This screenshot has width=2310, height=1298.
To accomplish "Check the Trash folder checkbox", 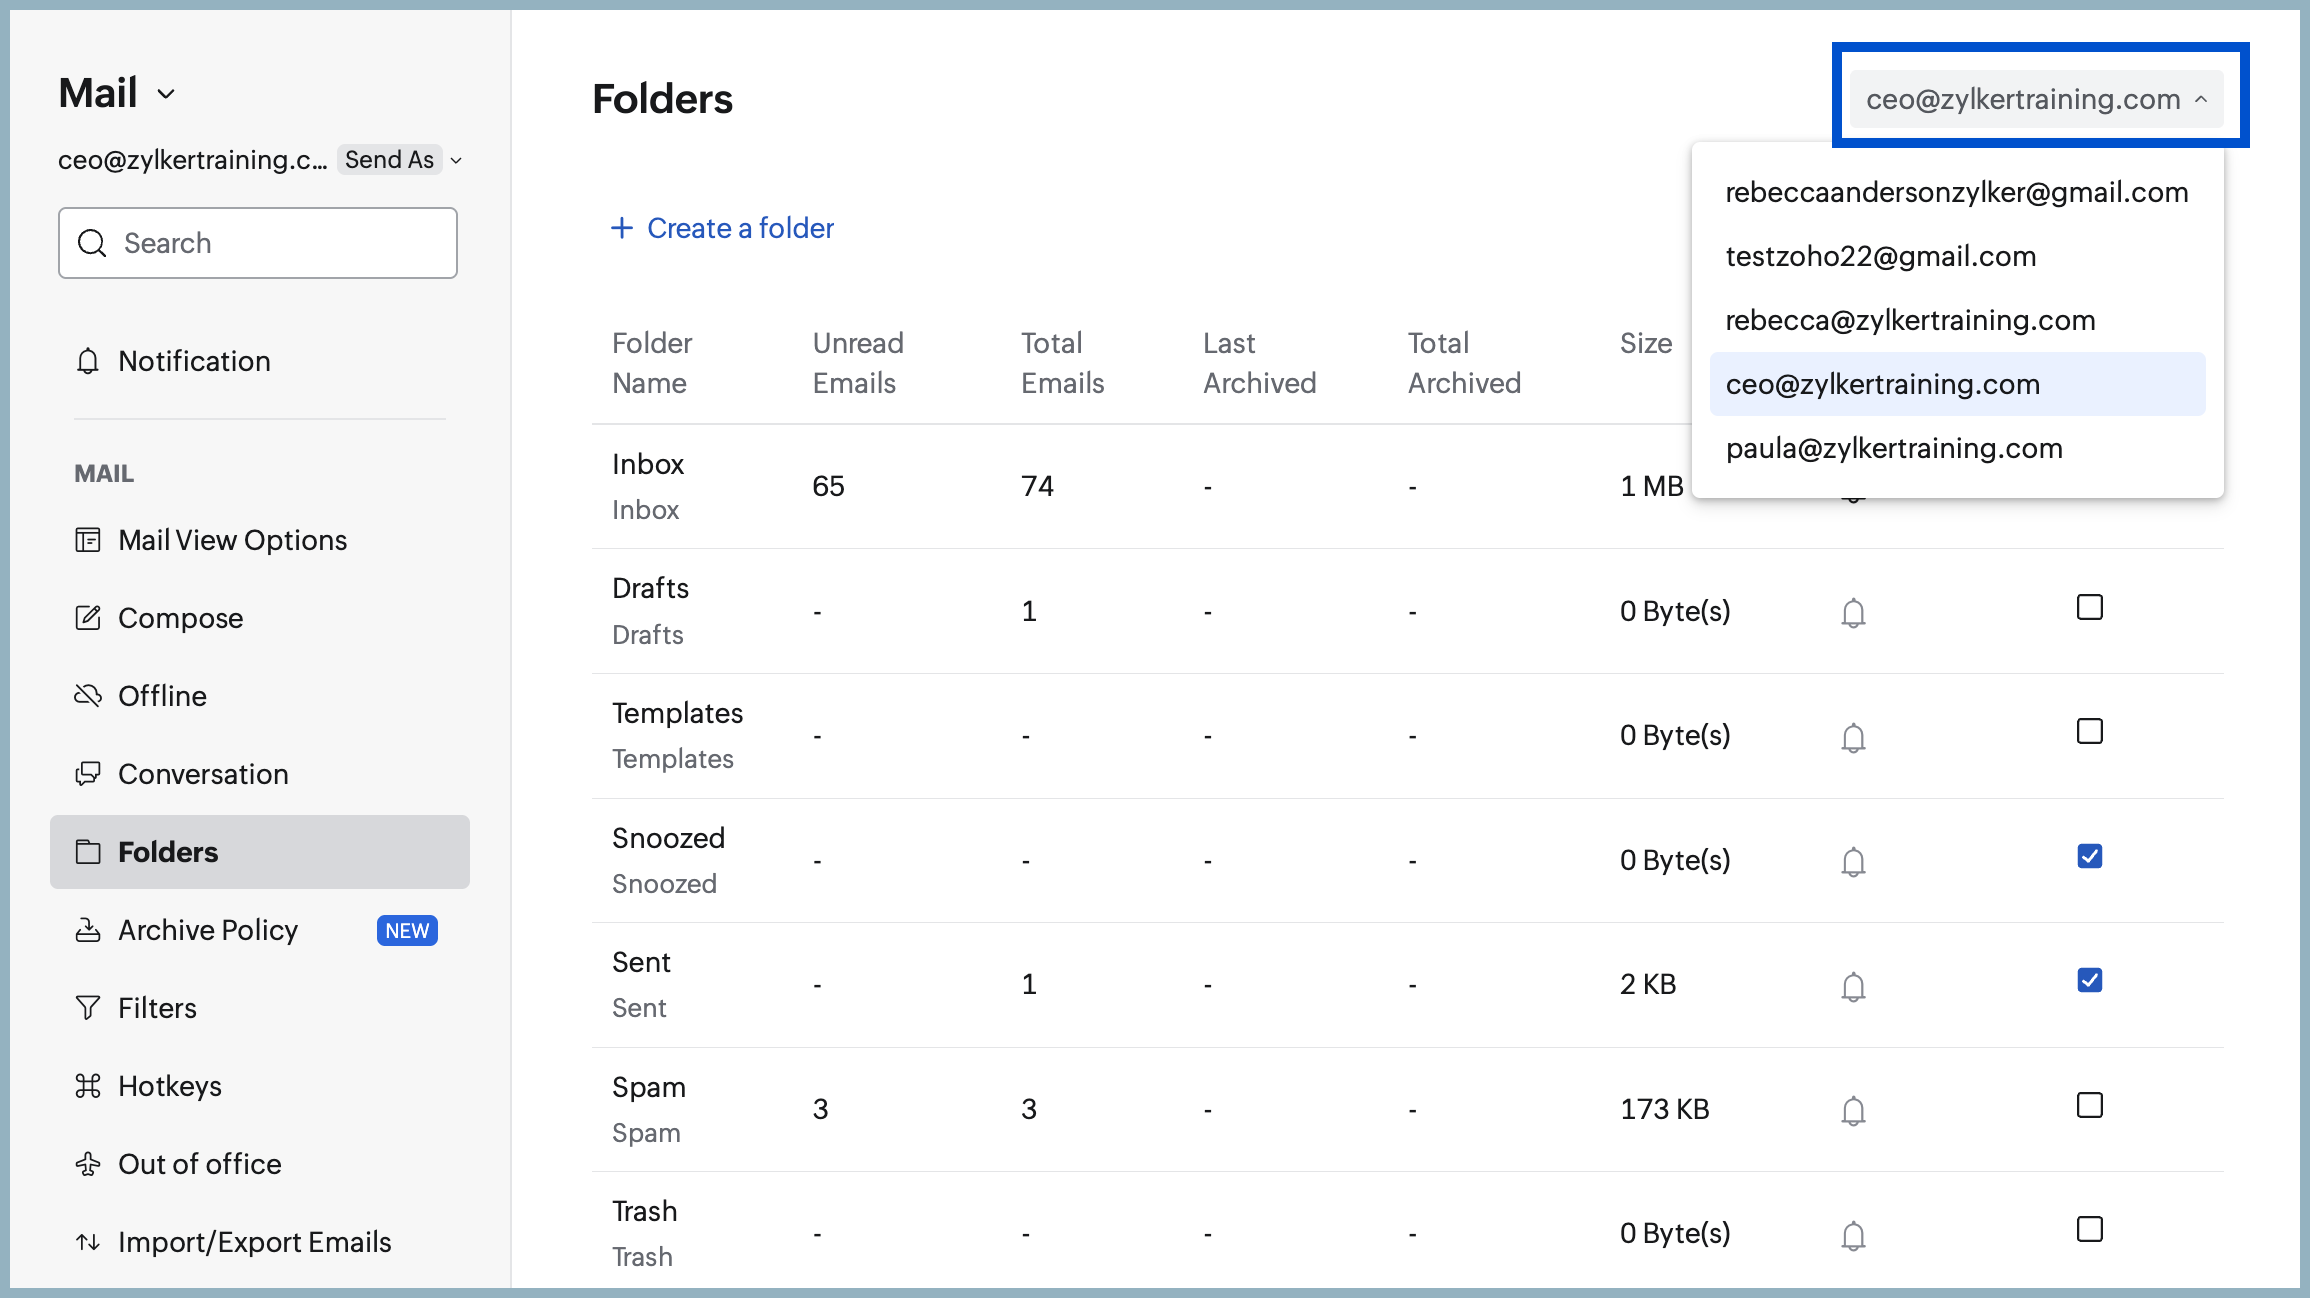I will pyautogui.click(x=2090, y=1229).
